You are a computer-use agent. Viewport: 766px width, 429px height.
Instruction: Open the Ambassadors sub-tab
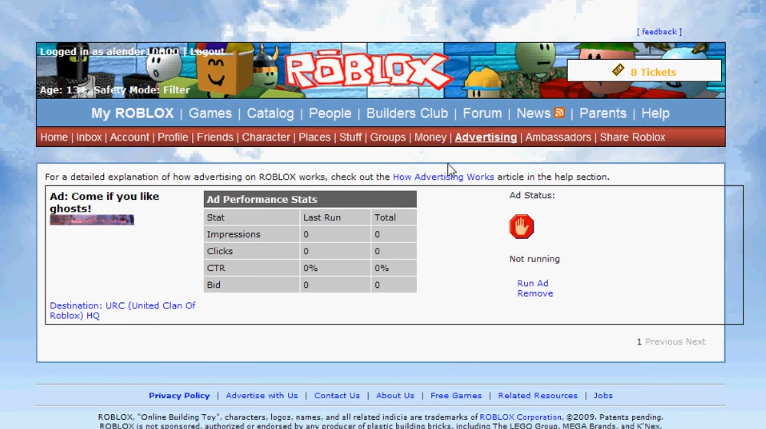(x=558, y=137)
